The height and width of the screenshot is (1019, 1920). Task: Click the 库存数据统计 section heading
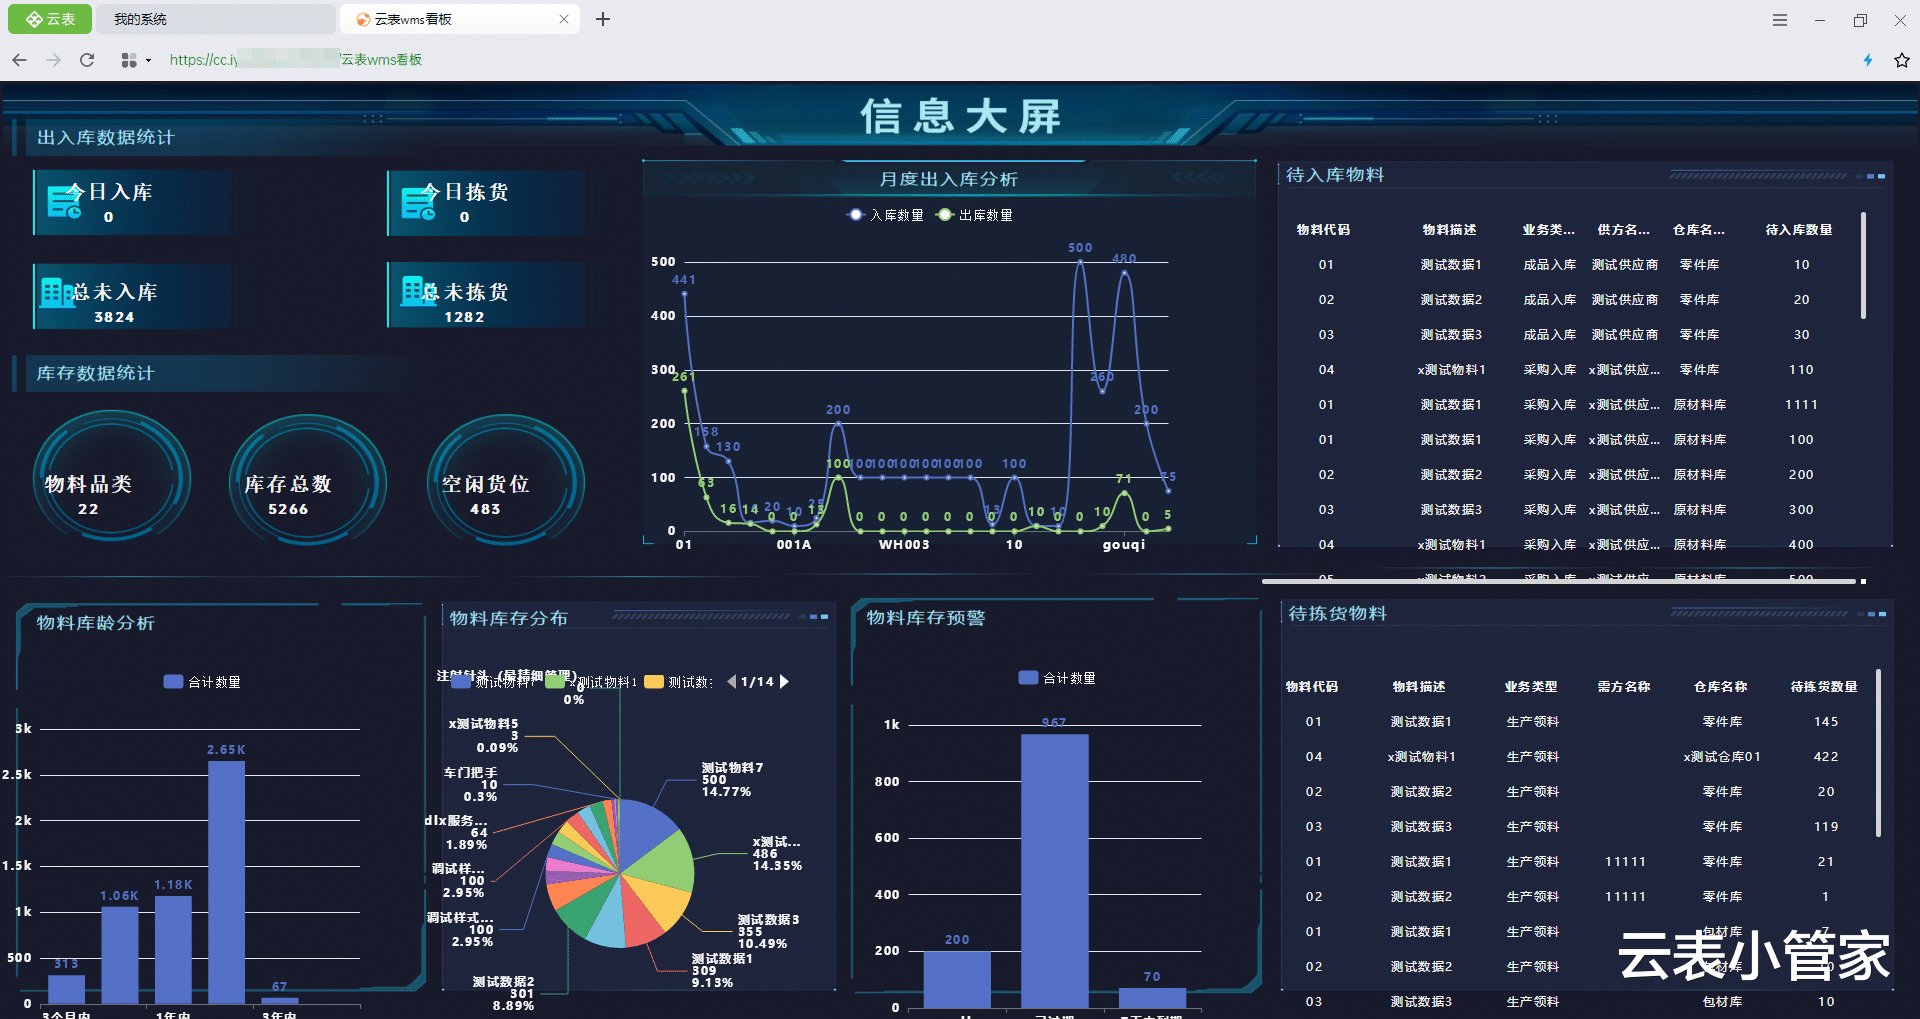(96, 374)
